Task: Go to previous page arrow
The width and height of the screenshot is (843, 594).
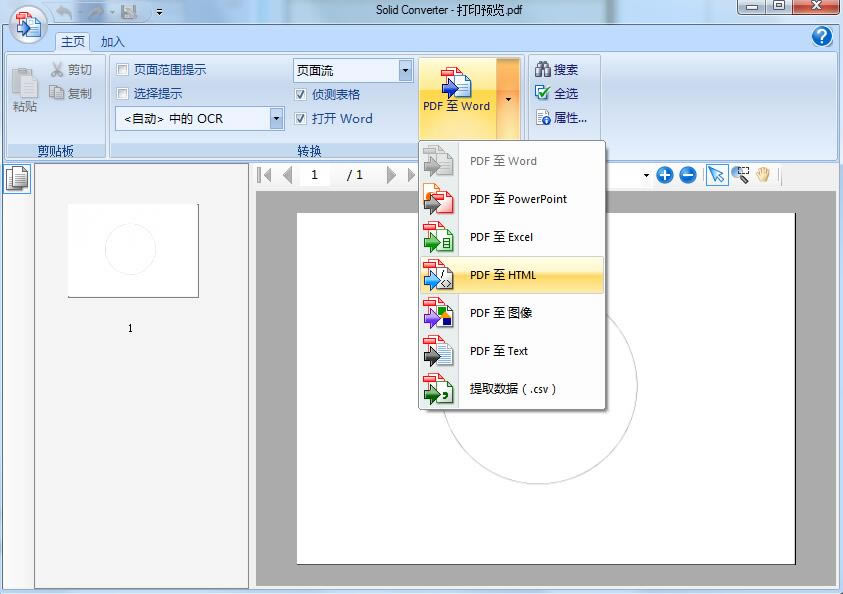Action: point(288,175)
